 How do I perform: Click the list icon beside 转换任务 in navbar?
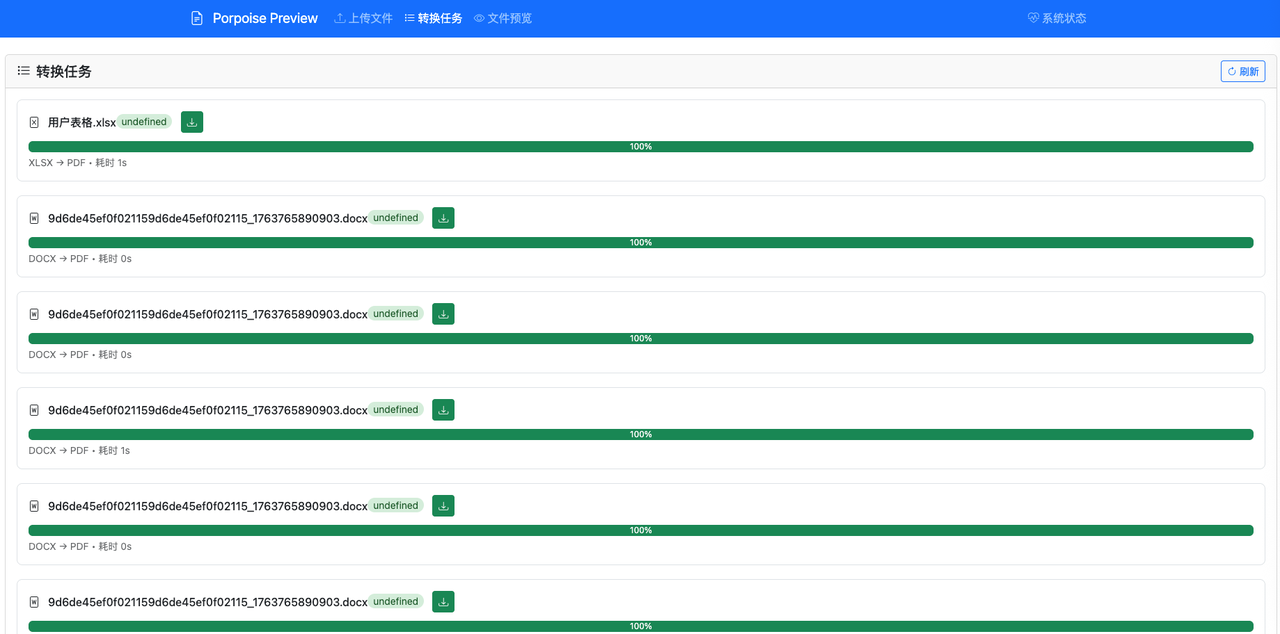click(x=410, y=18)
